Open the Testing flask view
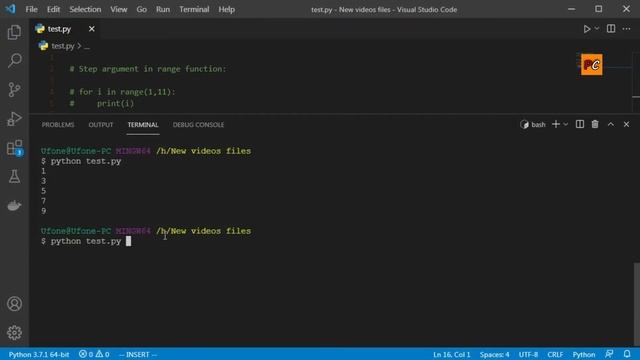The image size is (640, 360). pyautogui.click(x=14, y=176)
